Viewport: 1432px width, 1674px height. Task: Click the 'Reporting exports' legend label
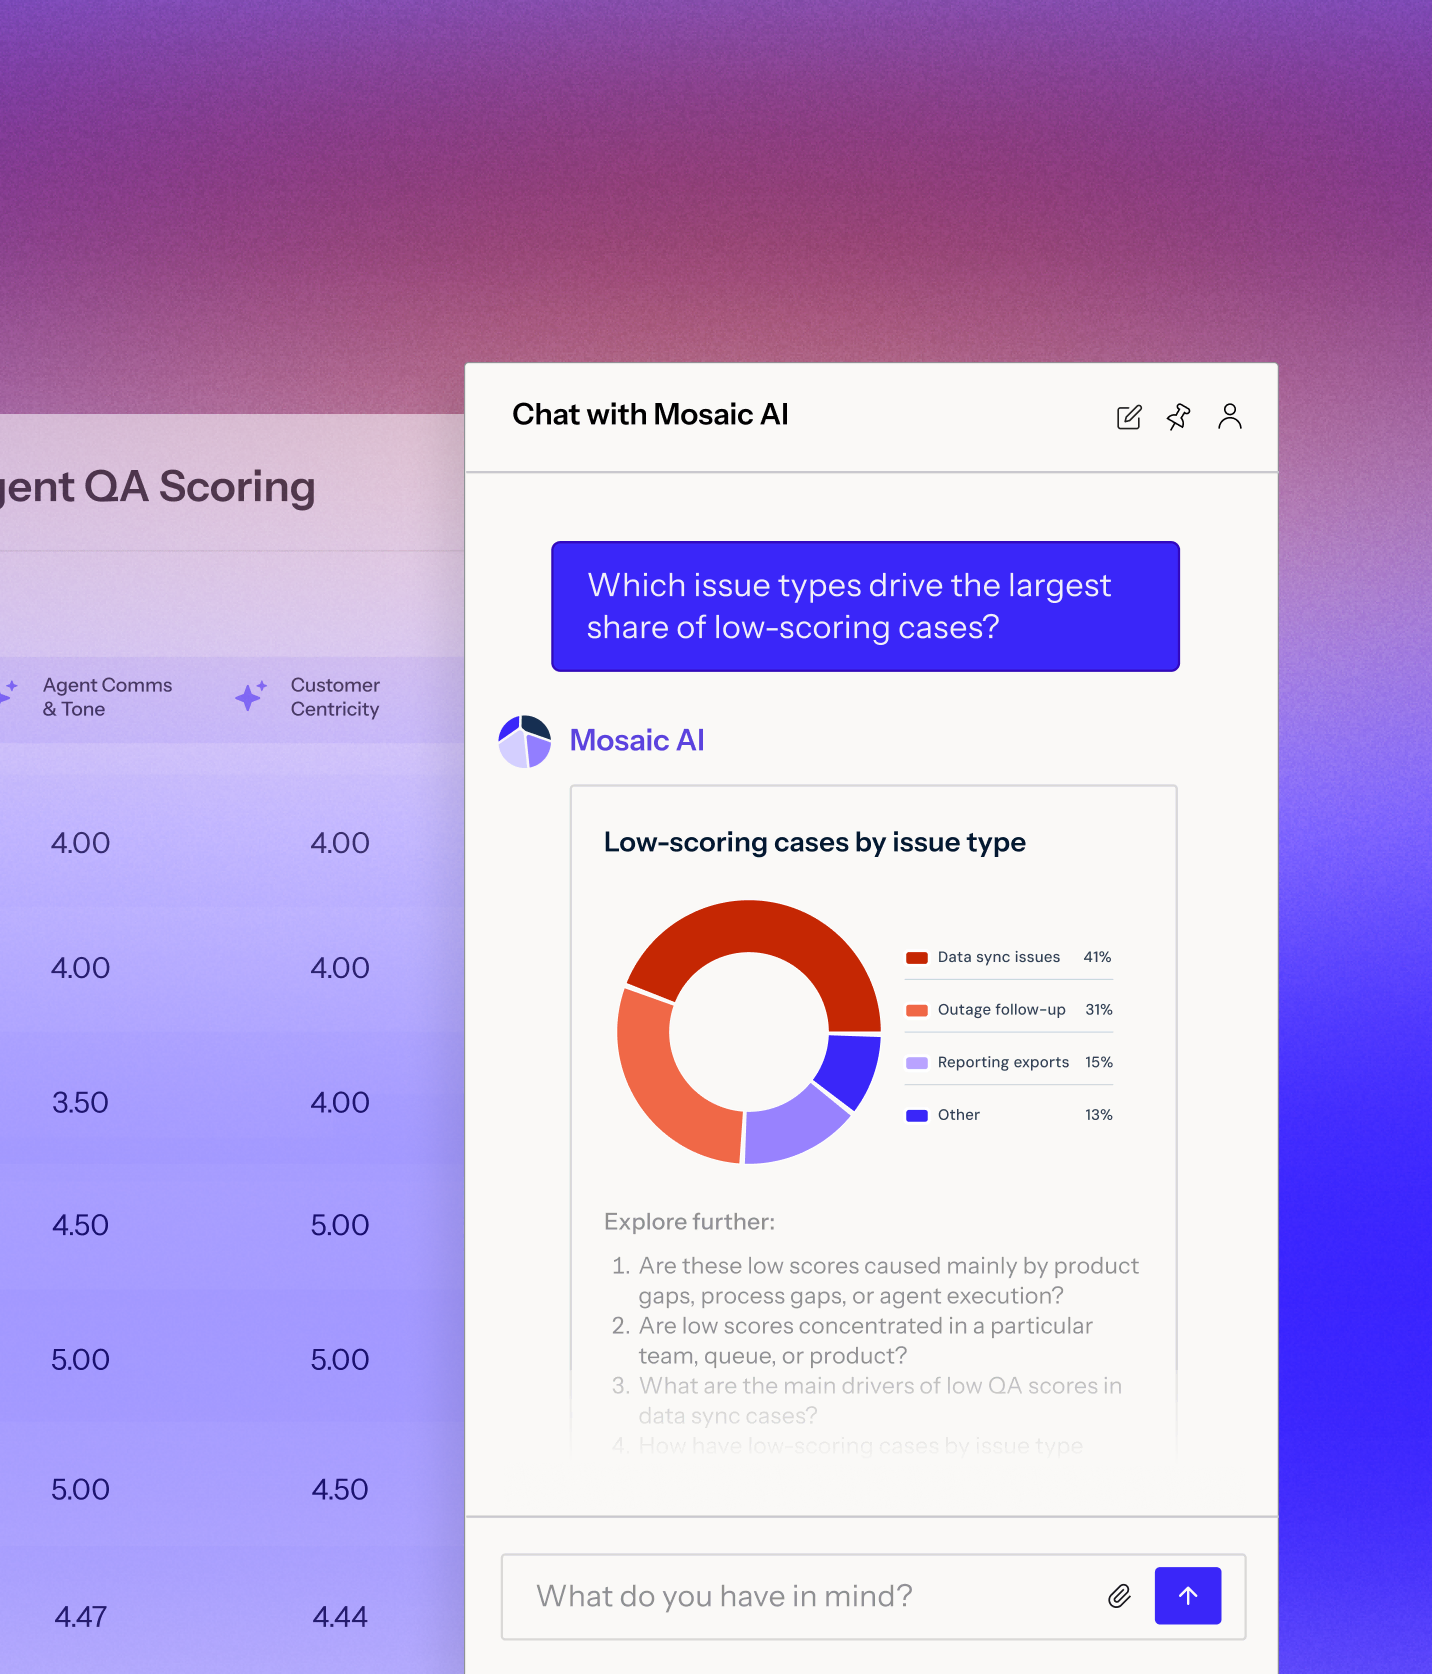(1004, 1063)
